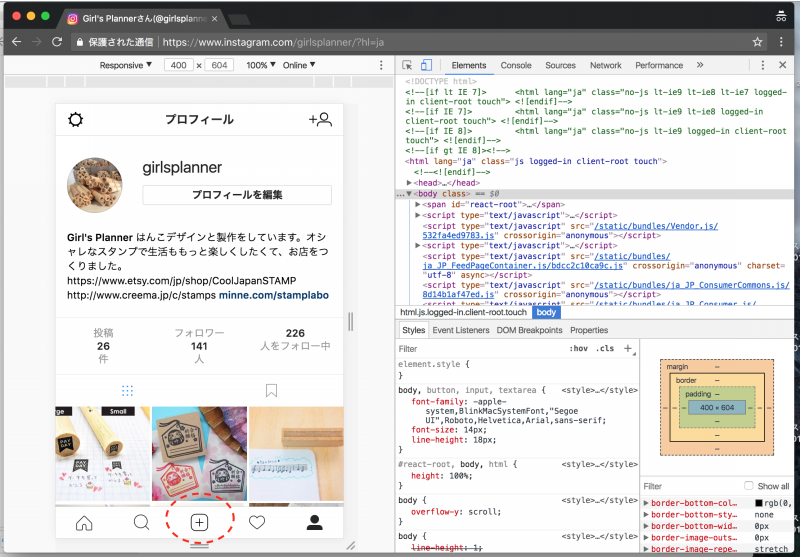Open the DOM Breakpoints tab

pos(529,330)
